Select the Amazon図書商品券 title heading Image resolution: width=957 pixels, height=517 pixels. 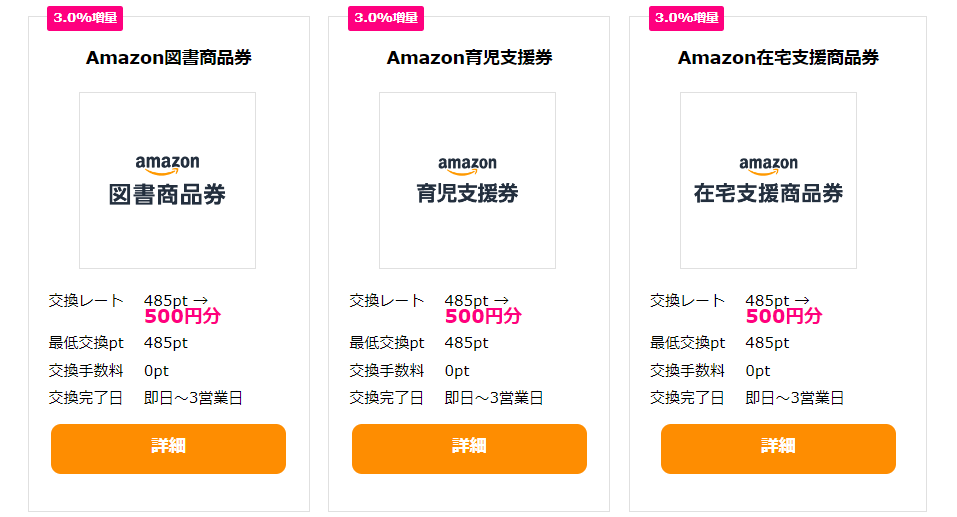pos(169,57)
